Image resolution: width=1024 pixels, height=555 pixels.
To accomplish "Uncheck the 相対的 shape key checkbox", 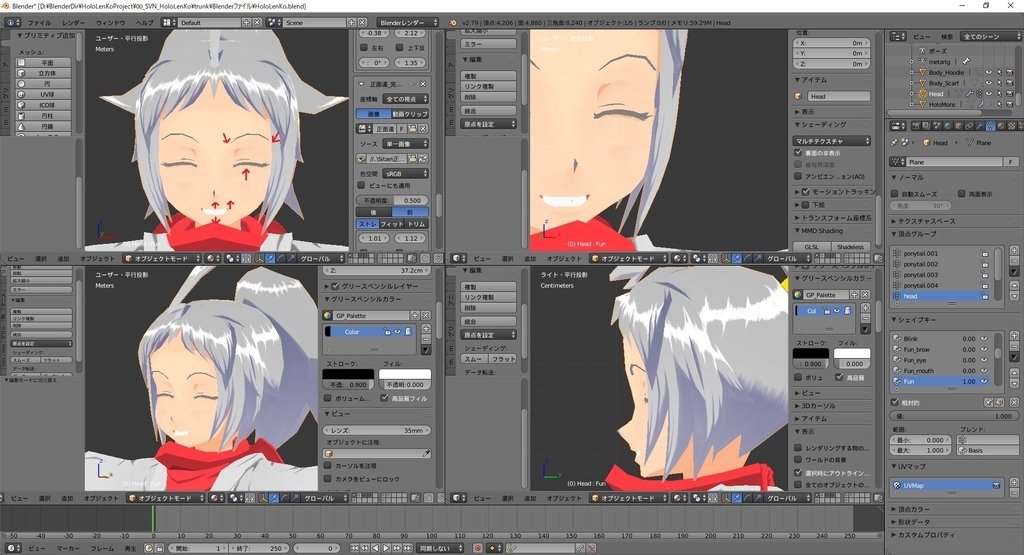I will pyautogui.click(x=895, y=403).
